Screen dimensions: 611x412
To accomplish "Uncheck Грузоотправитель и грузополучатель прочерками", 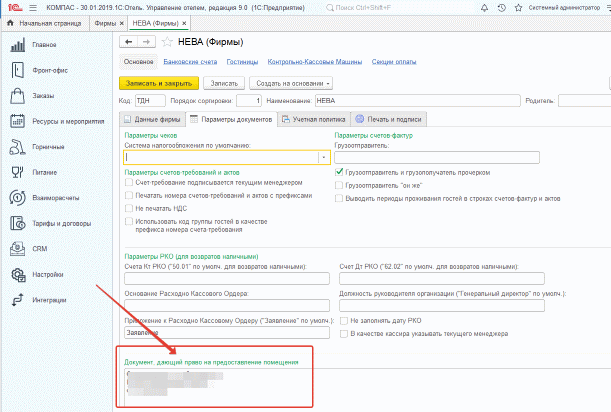I will click(x=339, y=172).
